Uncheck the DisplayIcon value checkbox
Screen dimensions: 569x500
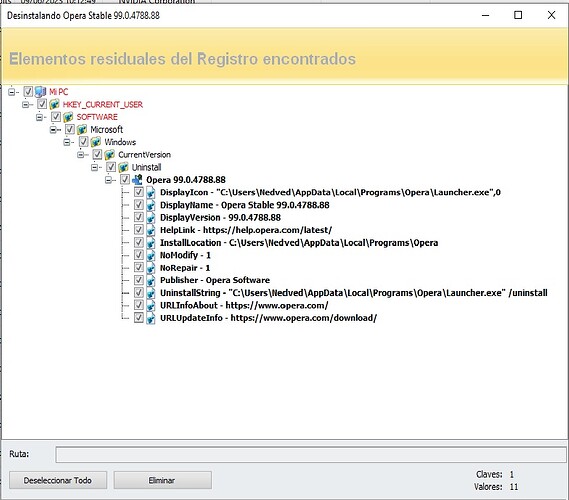(139, 192)
